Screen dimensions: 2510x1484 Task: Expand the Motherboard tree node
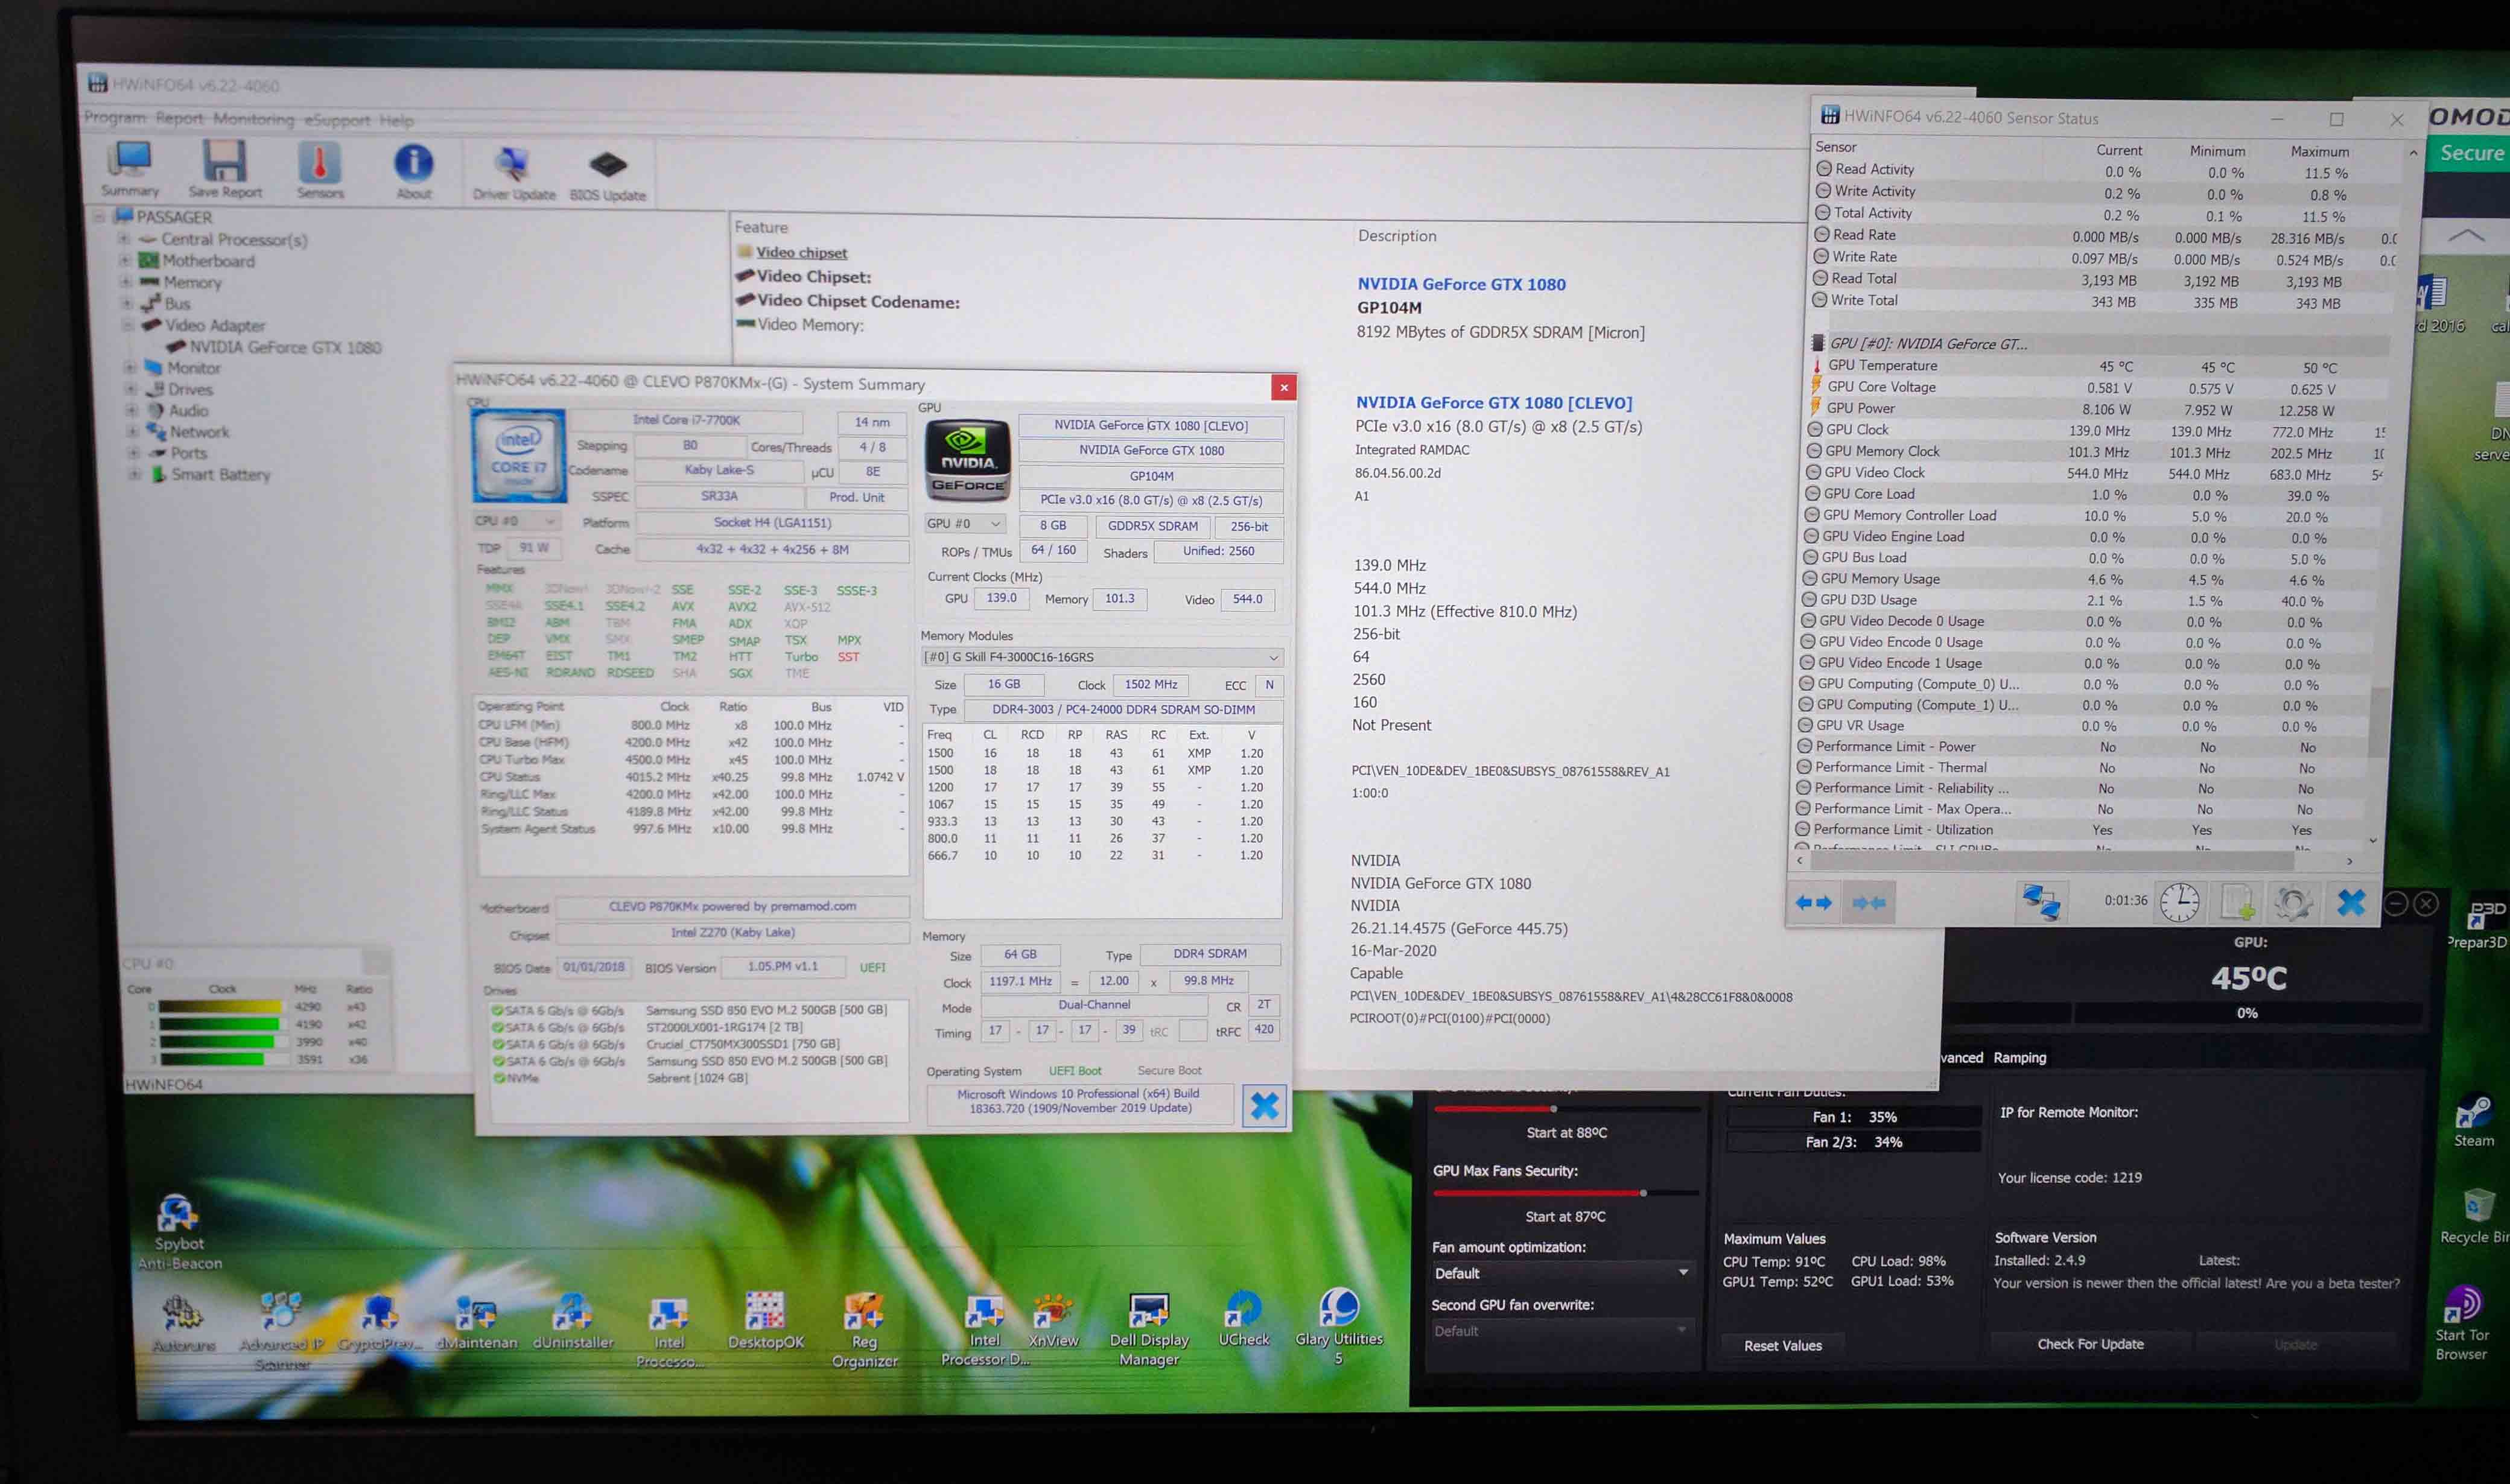click(x=124, y=260)
